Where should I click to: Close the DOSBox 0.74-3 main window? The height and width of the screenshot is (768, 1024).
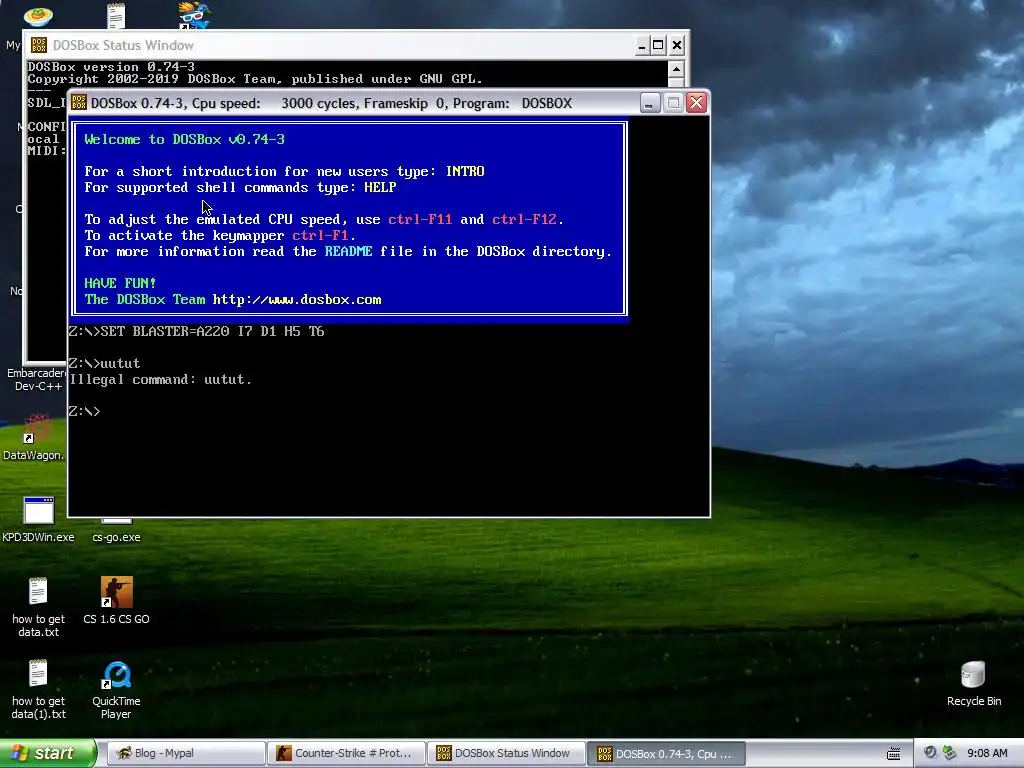pos(697,103)
